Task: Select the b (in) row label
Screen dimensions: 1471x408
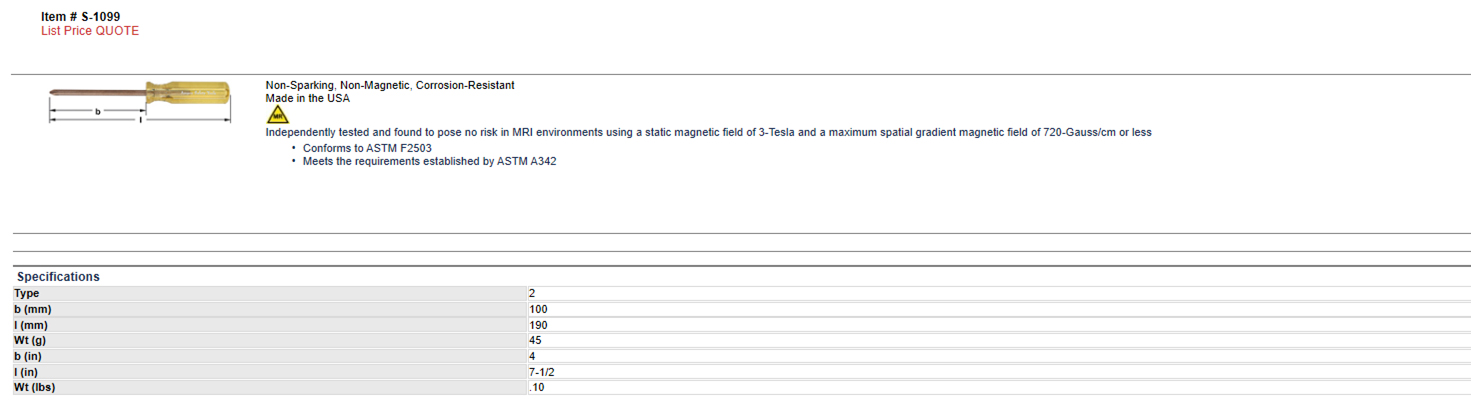Action: pyautogui.click(x=30, y=356)
